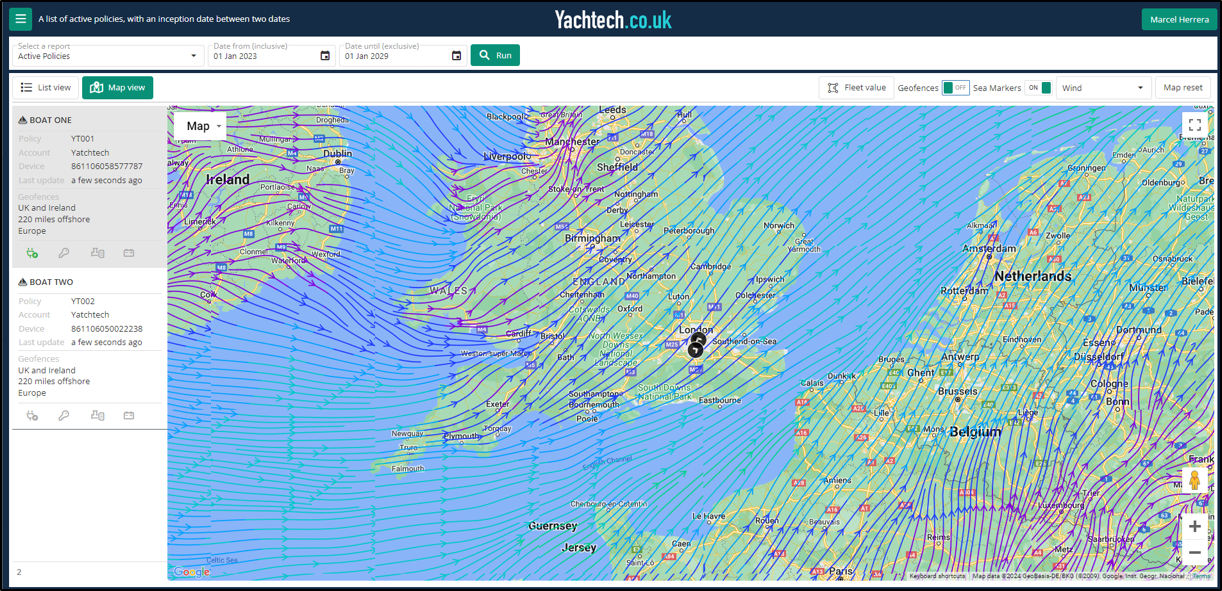Toggle the Geofences switch
1222x591 pixels.
pyautogui.click(x=956, y=88)
